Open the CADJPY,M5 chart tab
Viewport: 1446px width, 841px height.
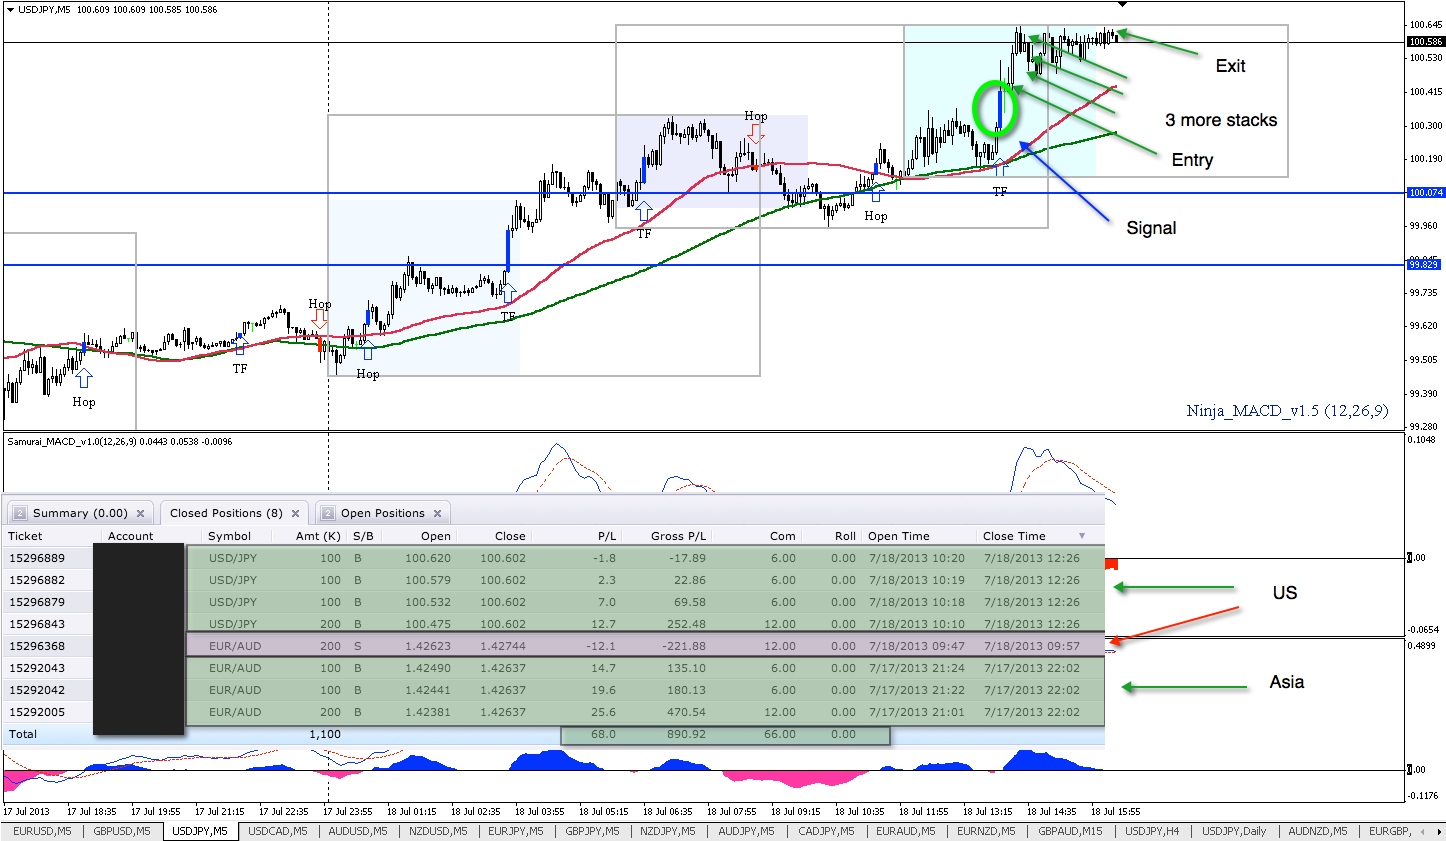tap(826, 831)
